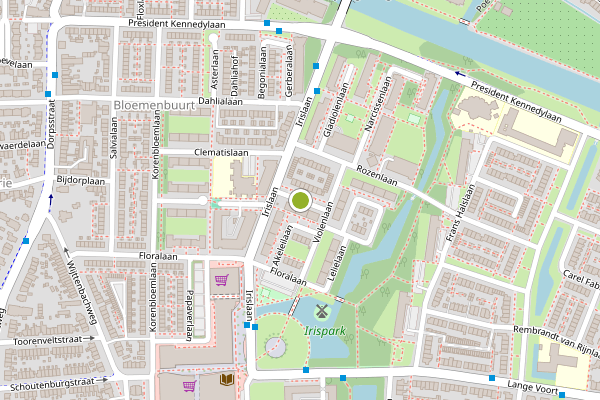
Task: Select the shopping cart icon beside the book icon
Action: (x=189, y=385)
